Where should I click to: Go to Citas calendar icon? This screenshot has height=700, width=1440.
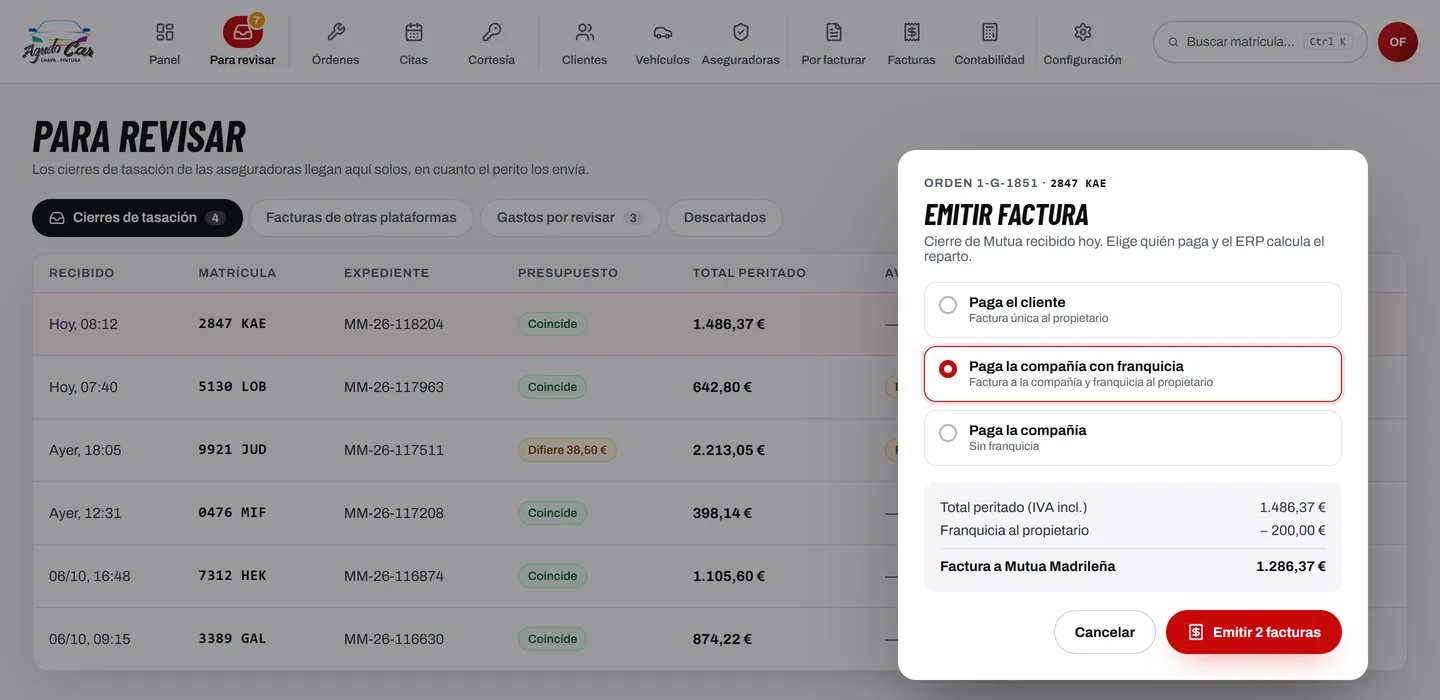[413, 32]
